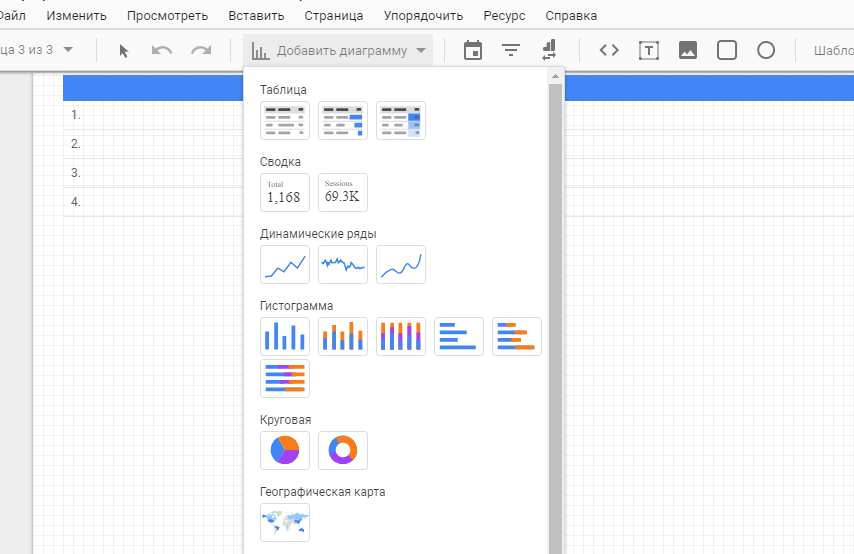Expand the Добавить диаграмму dropdown
The width and height of the screenshot is (854, 554).
[x=339, y=51]
